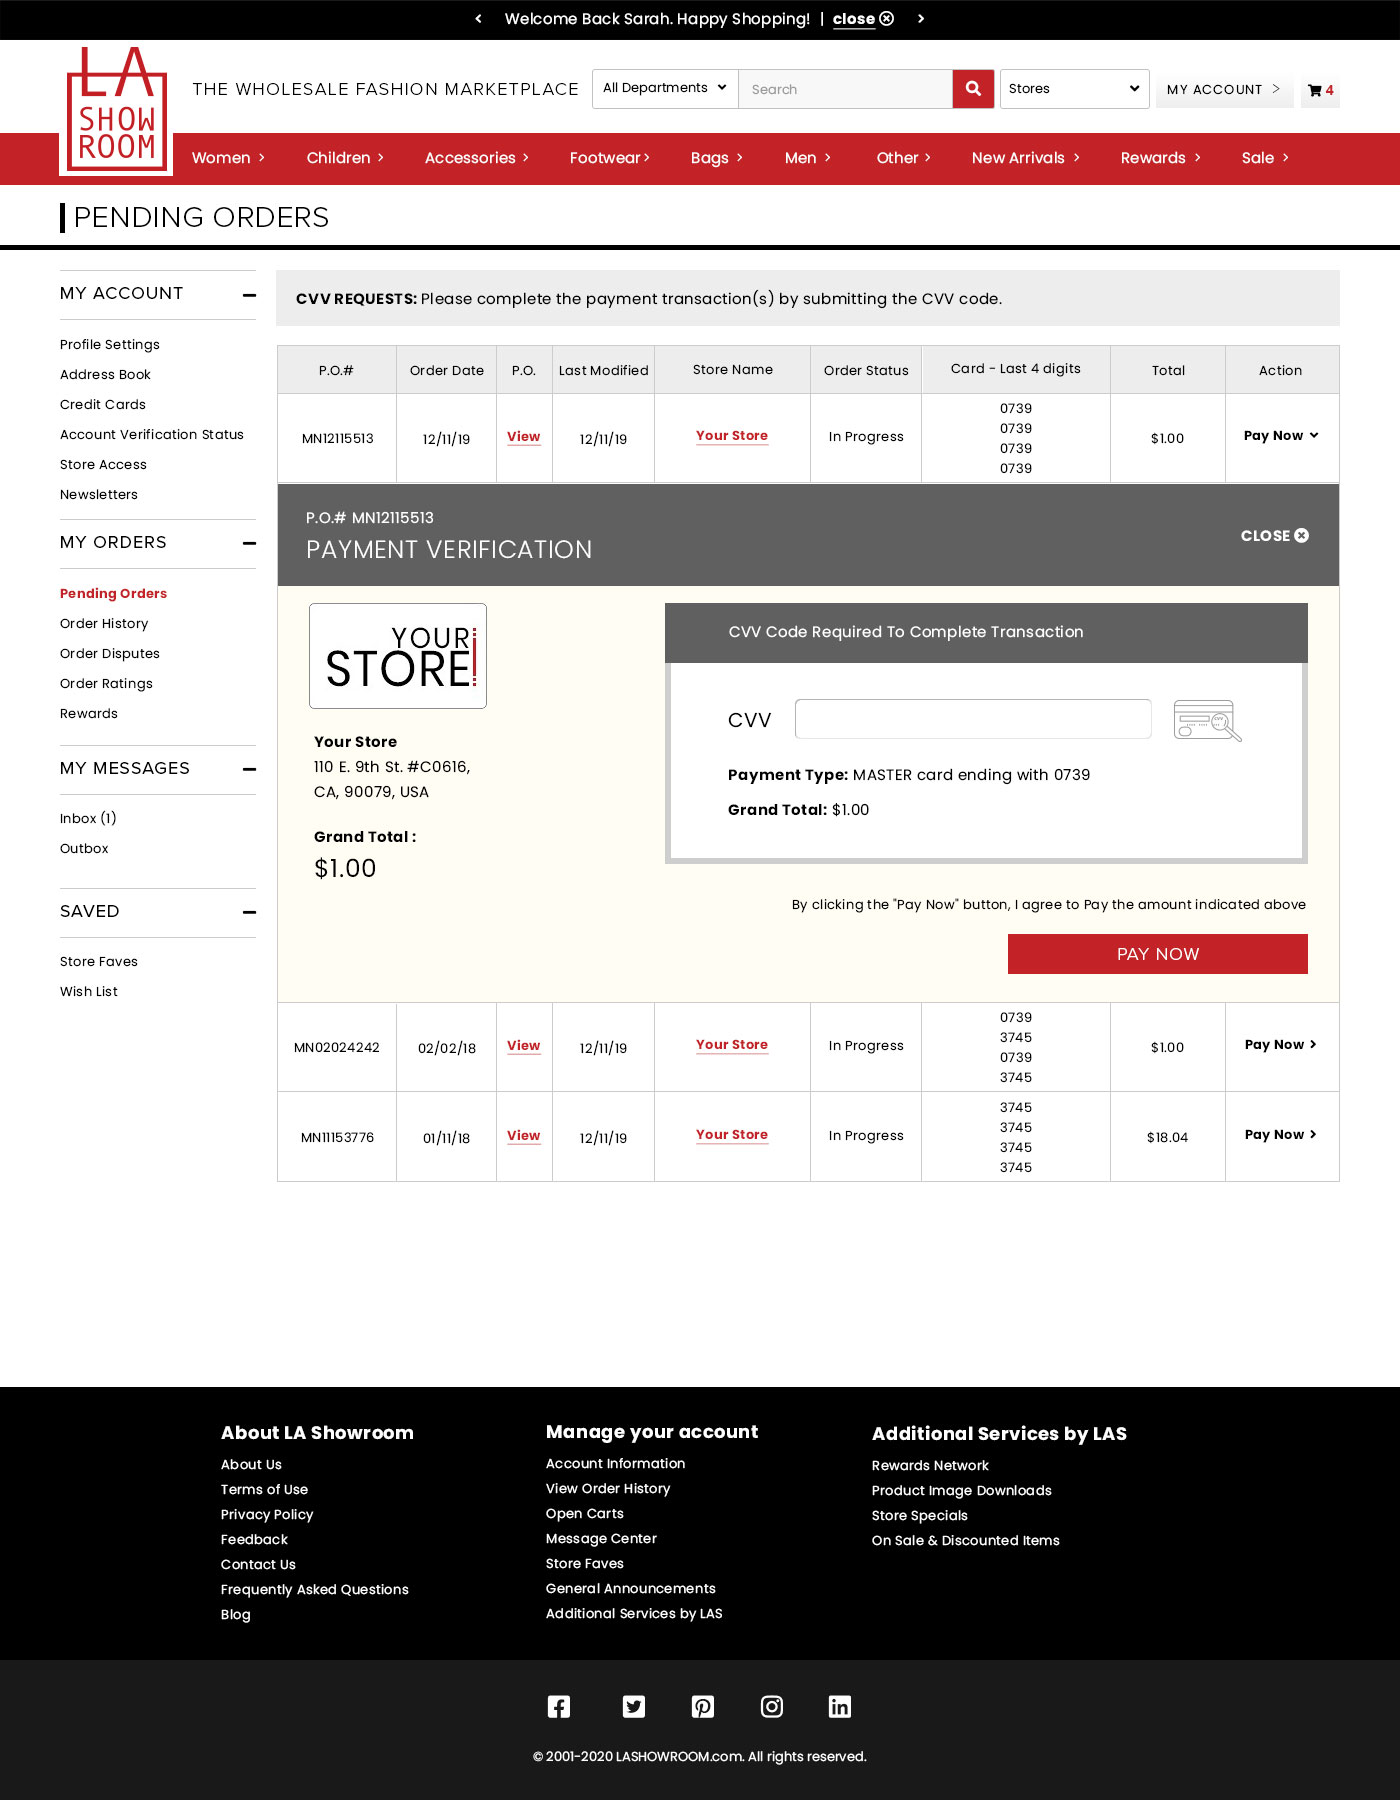This screenshot has width=1400, height=1800.
Task: View P.O. for order MN11153776
Action: click(523, 1136)
